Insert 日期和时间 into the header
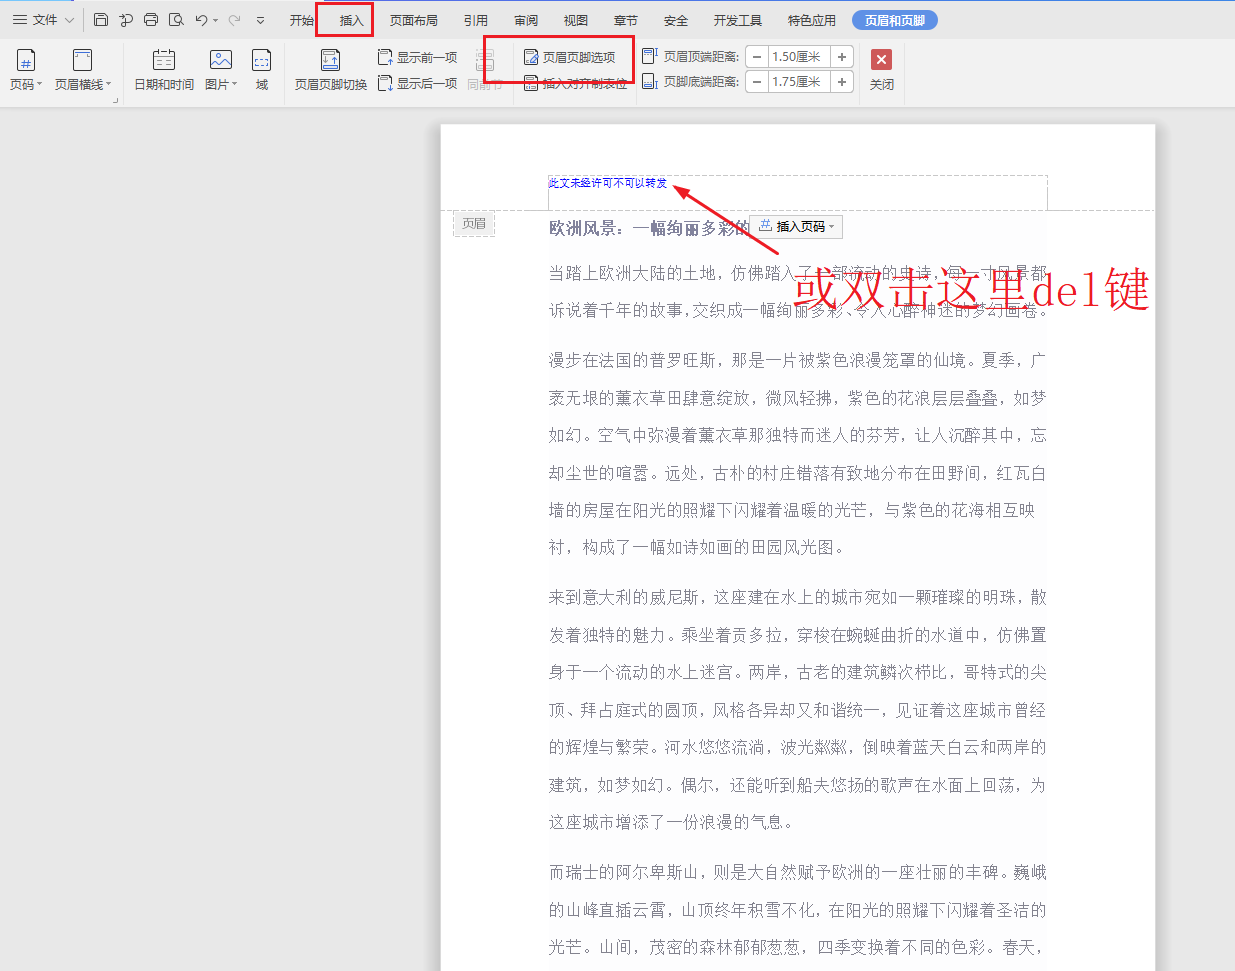 164,70
